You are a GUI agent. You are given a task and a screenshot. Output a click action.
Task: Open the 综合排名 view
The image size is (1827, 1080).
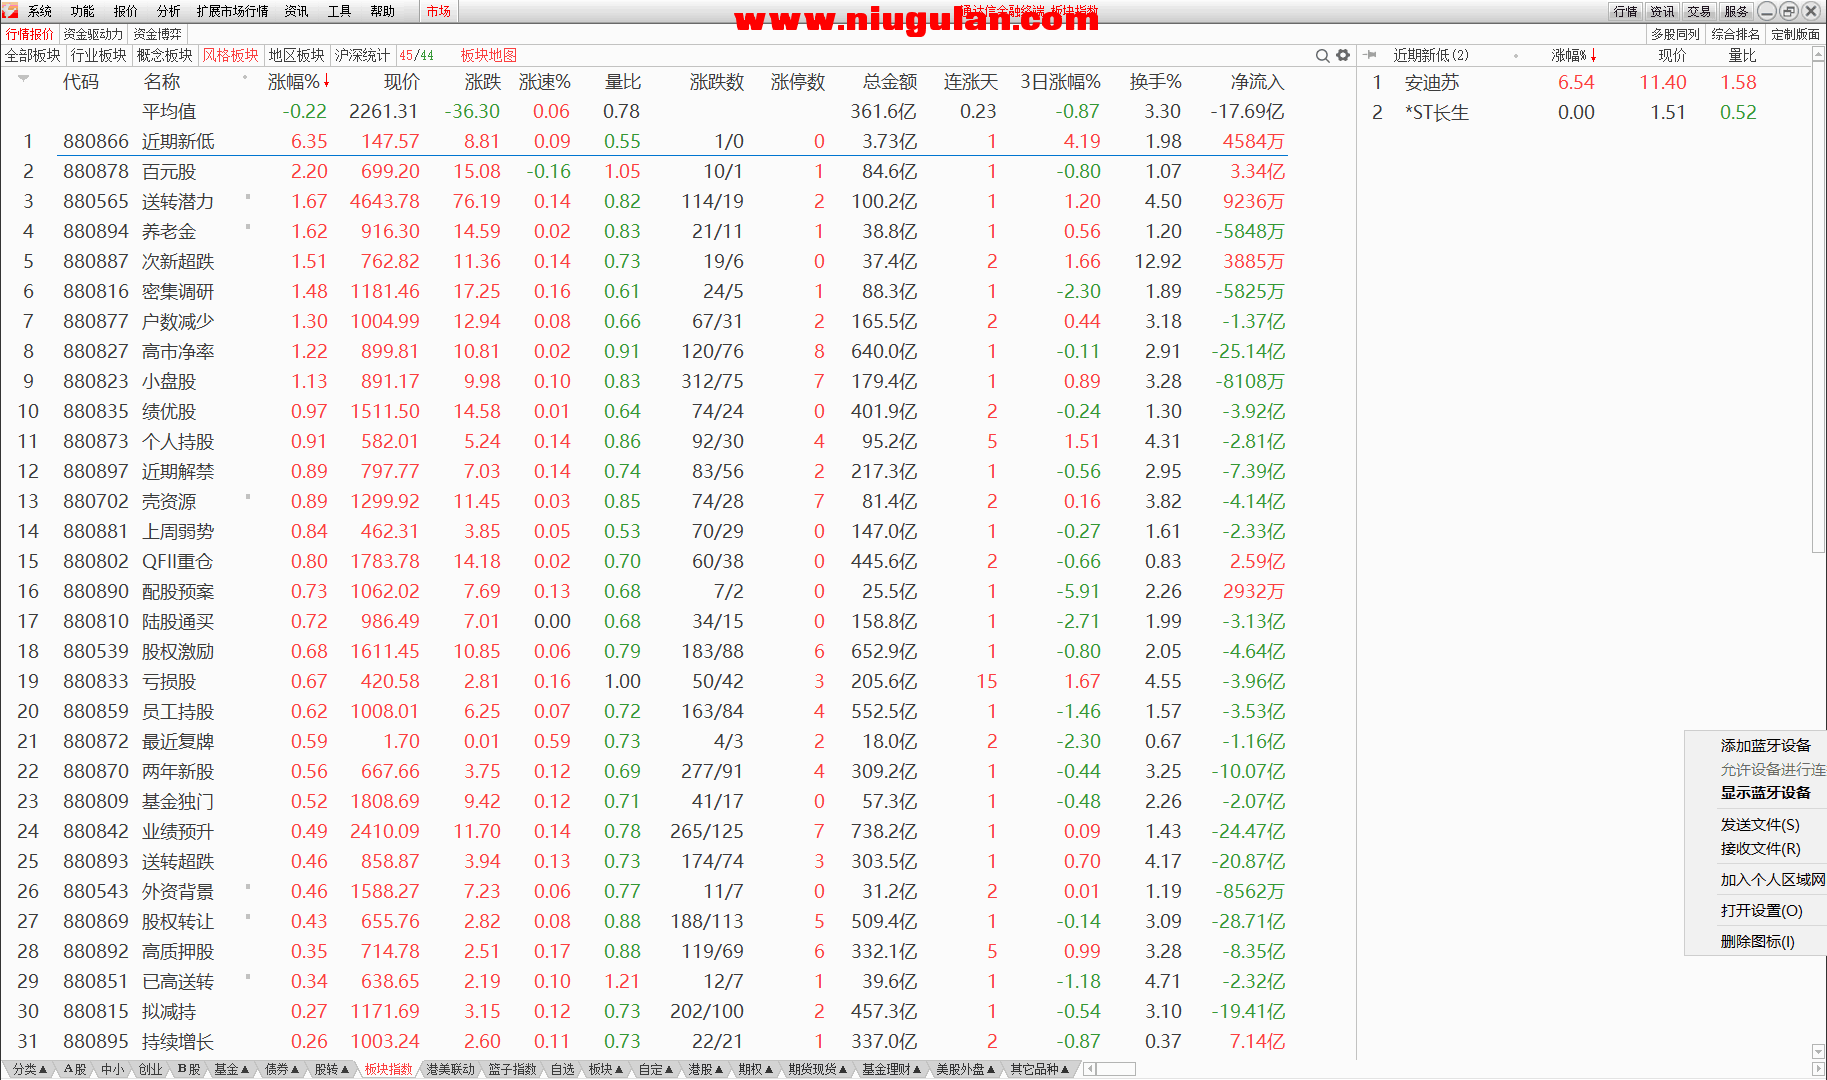tap(1735, 34)
